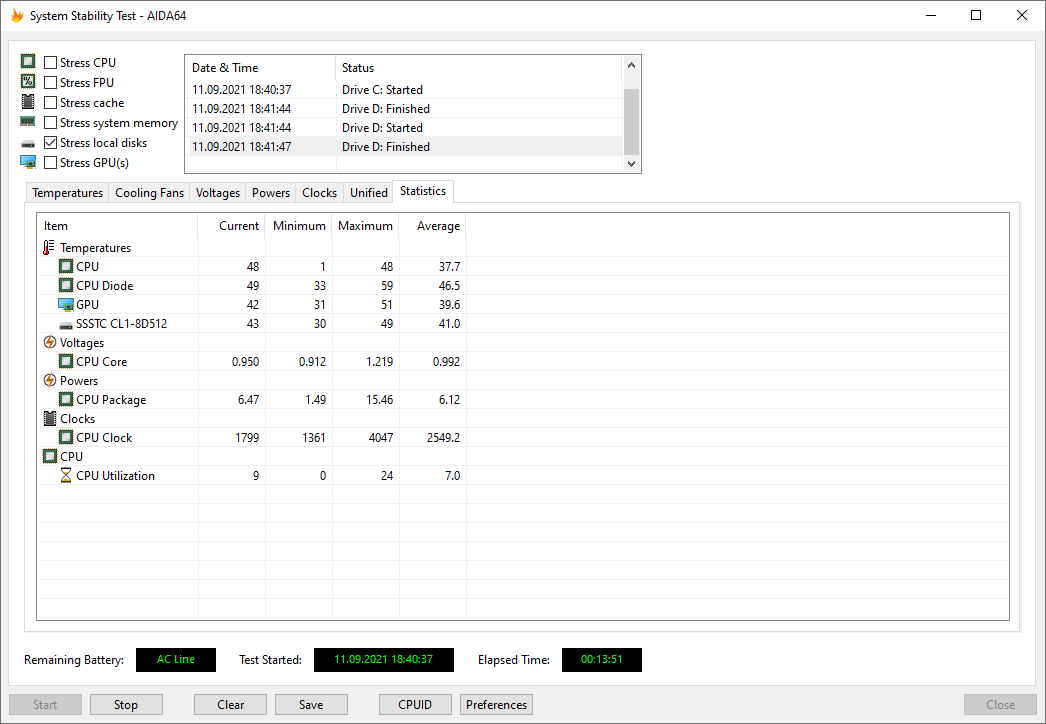Viewport: 1046px width, 724px height.
Task: Enable the Stress FPU checkbox
Action: coord(50,82)
